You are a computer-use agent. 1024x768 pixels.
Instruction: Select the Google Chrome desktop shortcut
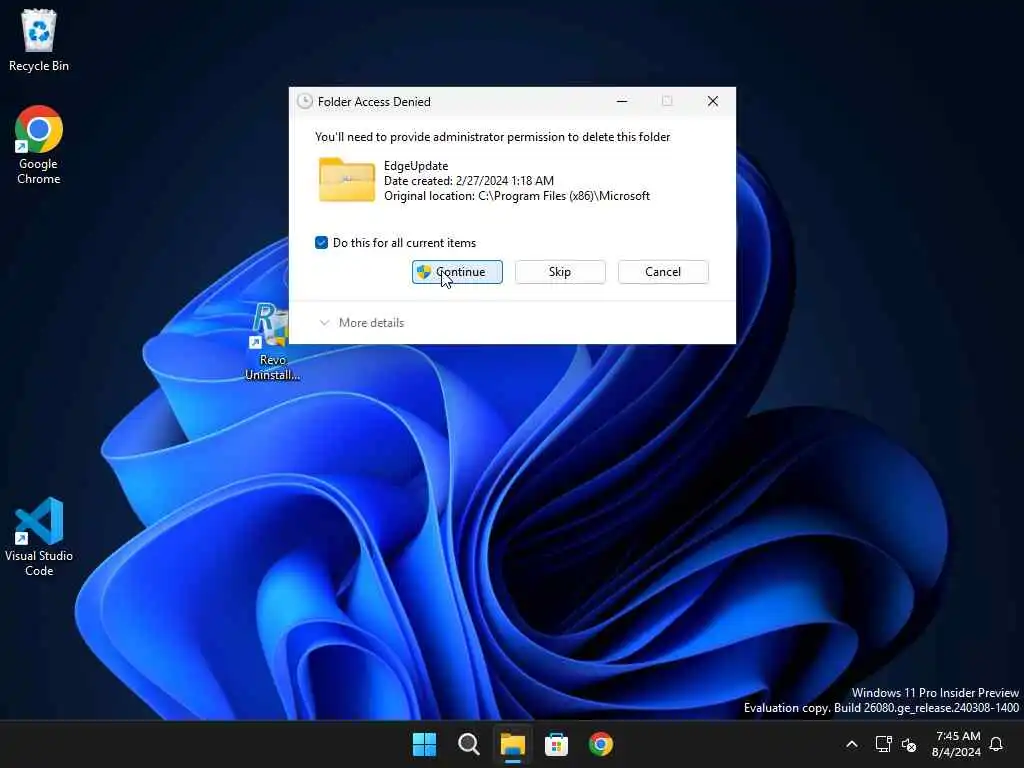39,145
